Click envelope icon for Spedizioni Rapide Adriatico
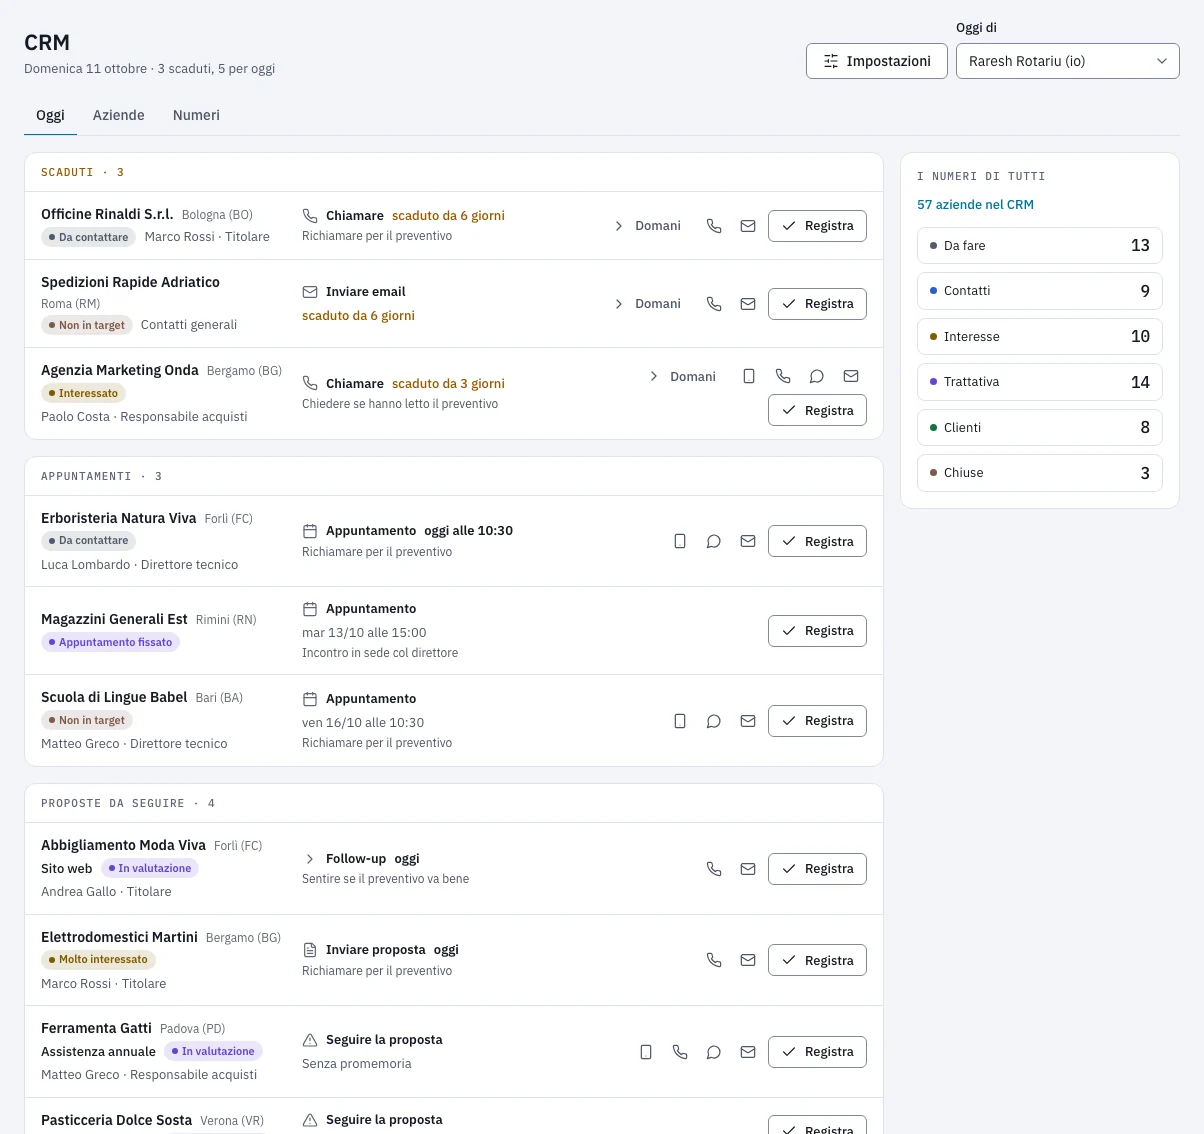The width and height of the screenshot is (1204, 1134). coord(748,304)
